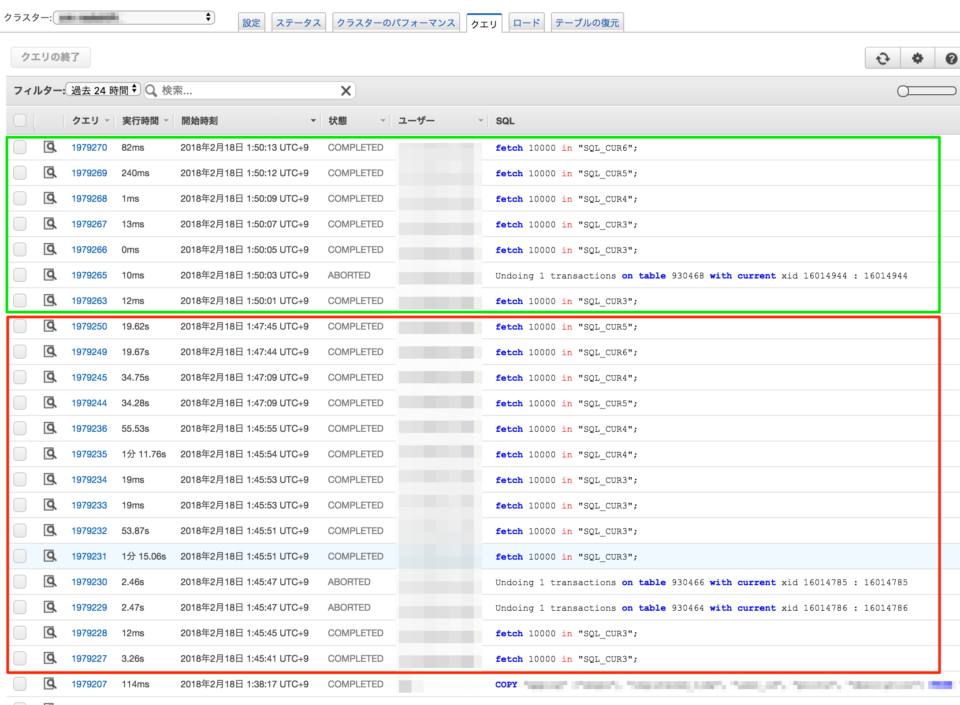Screen dimensions: 960x705
Task: Open query link 1979230
Action: pos(89,582)
